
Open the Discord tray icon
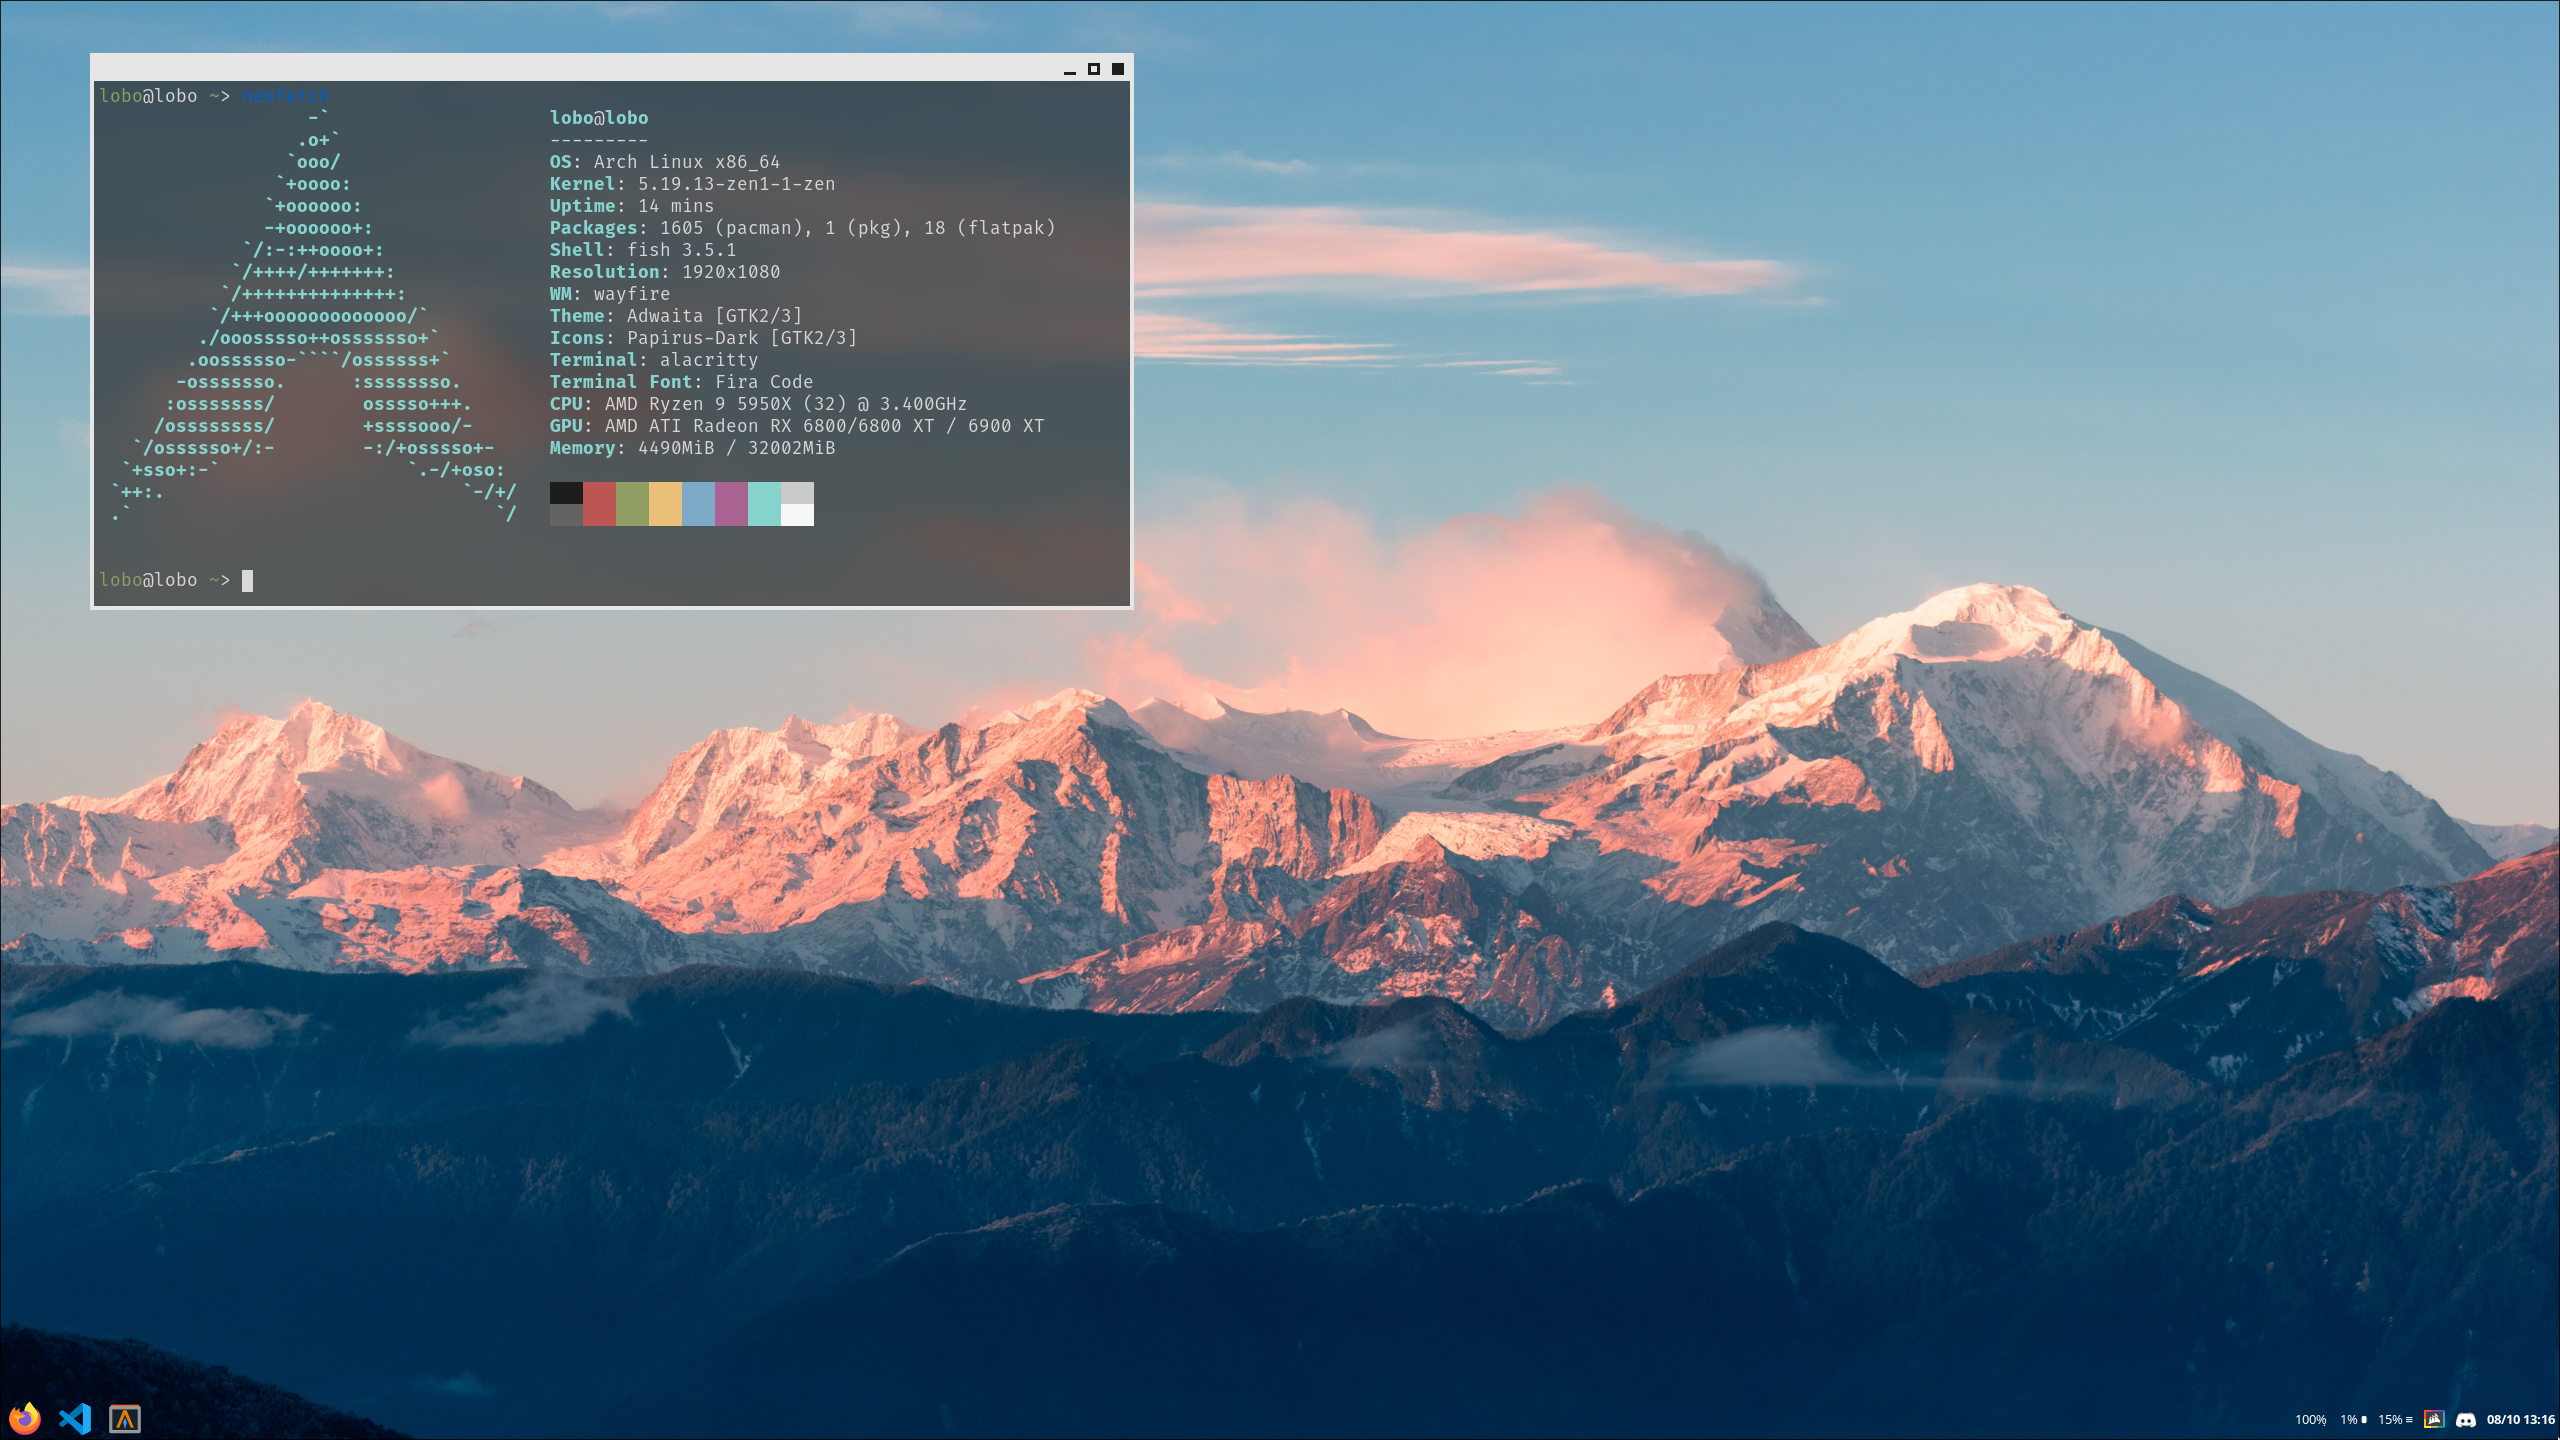tap(2465, 1420)
